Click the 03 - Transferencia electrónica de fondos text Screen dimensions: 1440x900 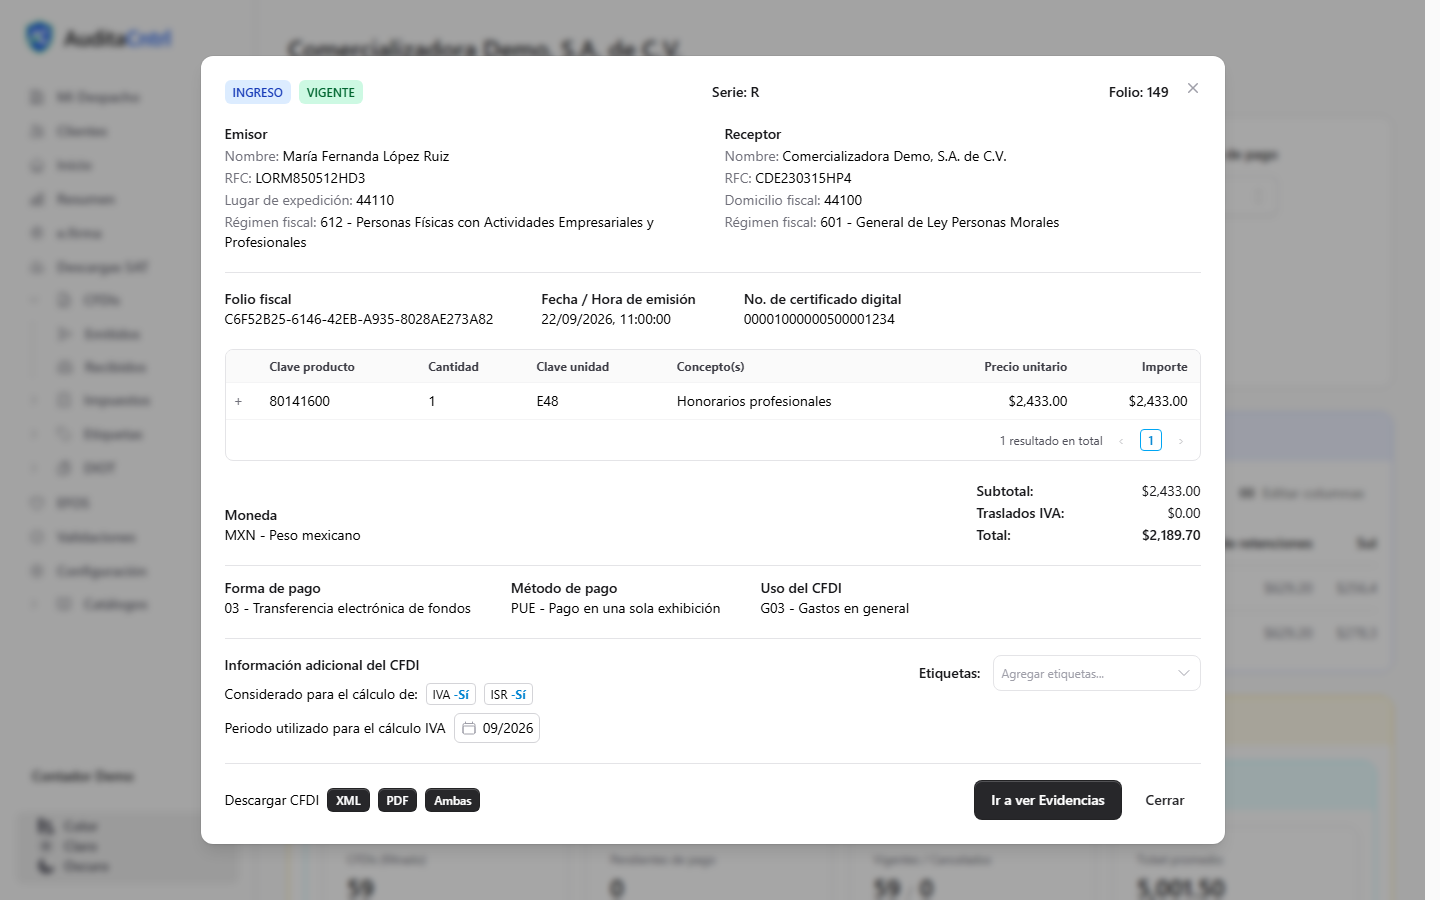[x=347, y=608]
